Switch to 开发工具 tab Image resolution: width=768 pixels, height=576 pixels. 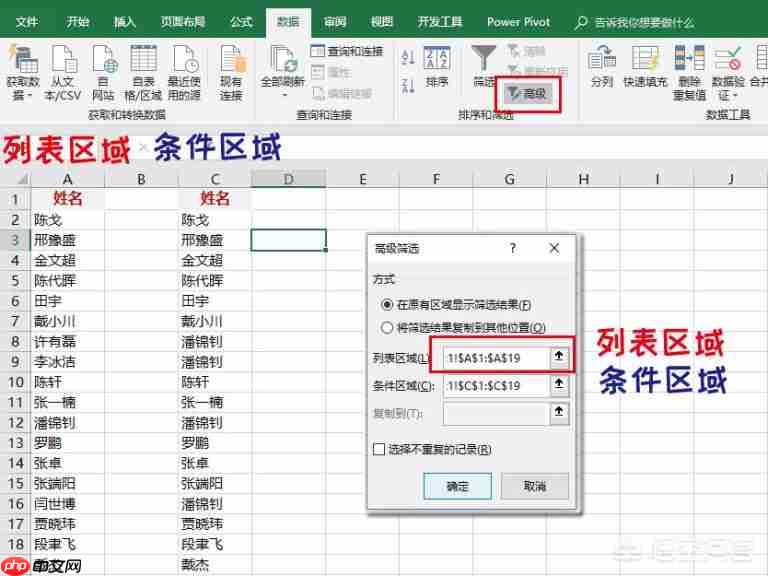pyautogui.click(x=440, y=22)
